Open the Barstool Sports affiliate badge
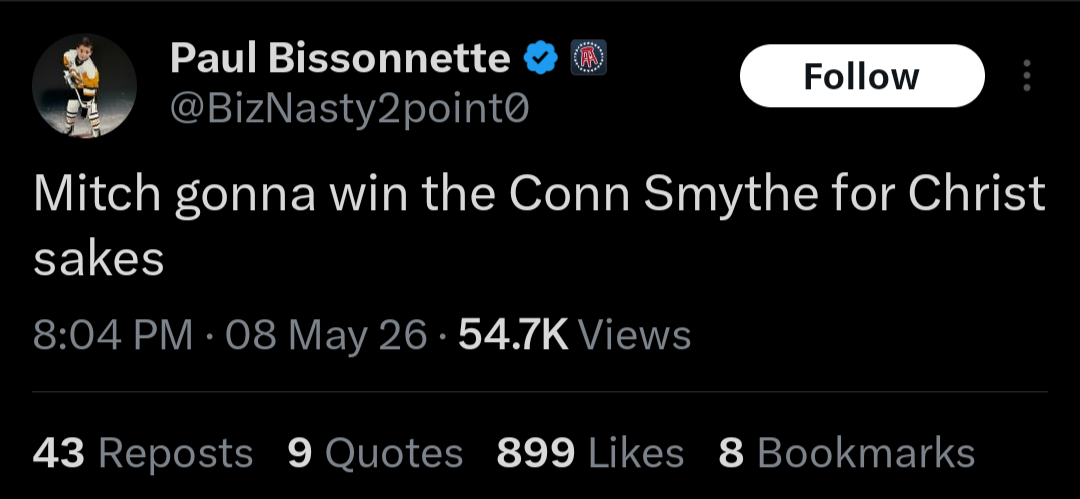This screenshot has width=1080, height=499. [x=589, y=57]
